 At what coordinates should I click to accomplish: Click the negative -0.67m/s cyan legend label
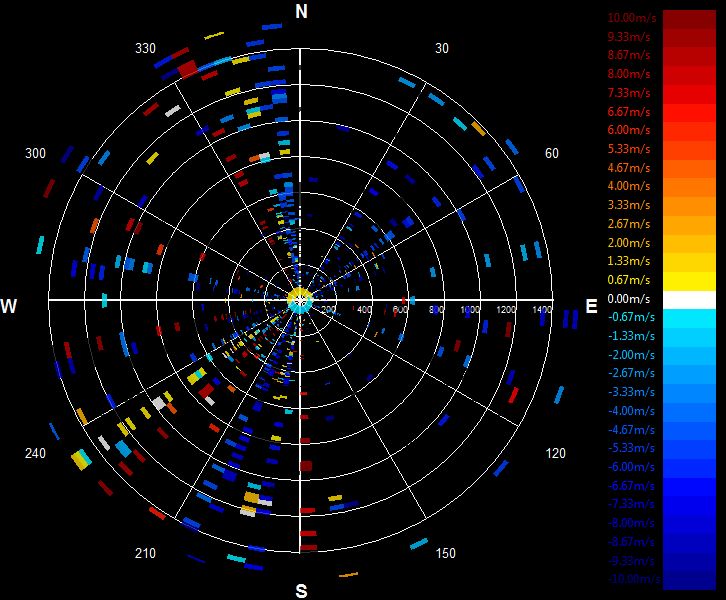click(631, 317)
